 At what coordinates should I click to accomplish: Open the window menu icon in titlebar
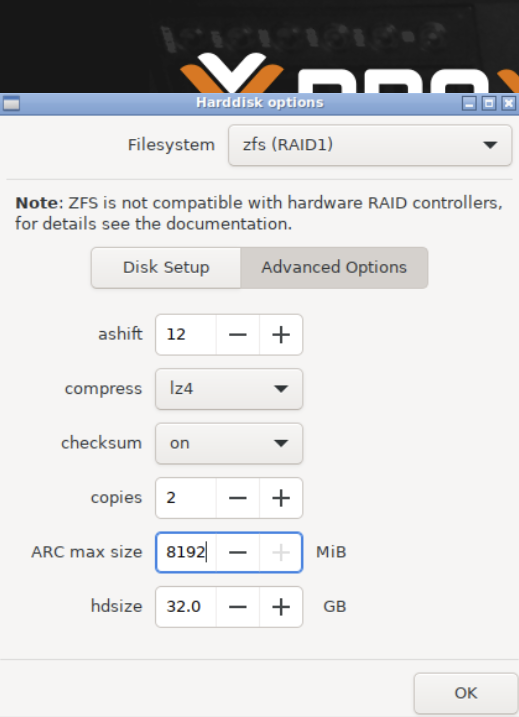[x=11, y=103]
